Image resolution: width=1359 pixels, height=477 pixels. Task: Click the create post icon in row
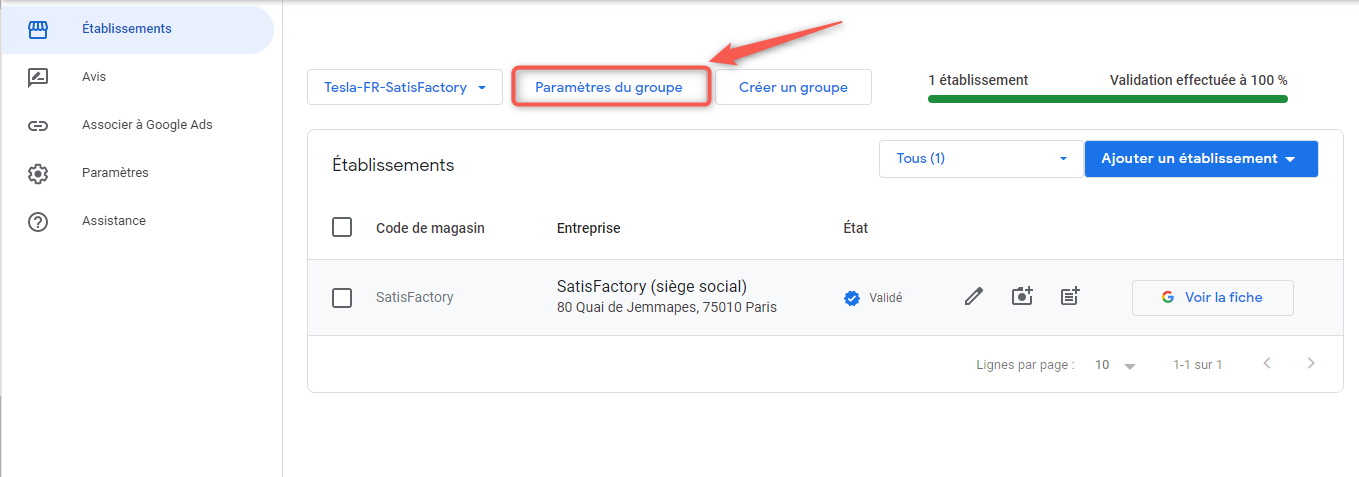[1069, 297]
